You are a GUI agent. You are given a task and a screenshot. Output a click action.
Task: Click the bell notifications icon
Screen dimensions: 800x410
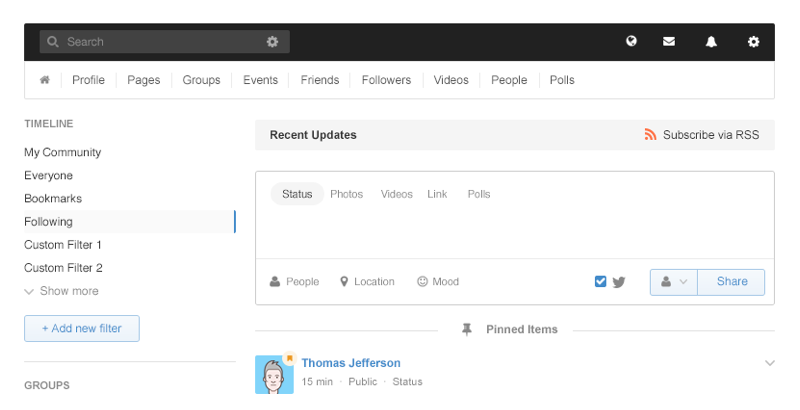click(x=711, y=41)
